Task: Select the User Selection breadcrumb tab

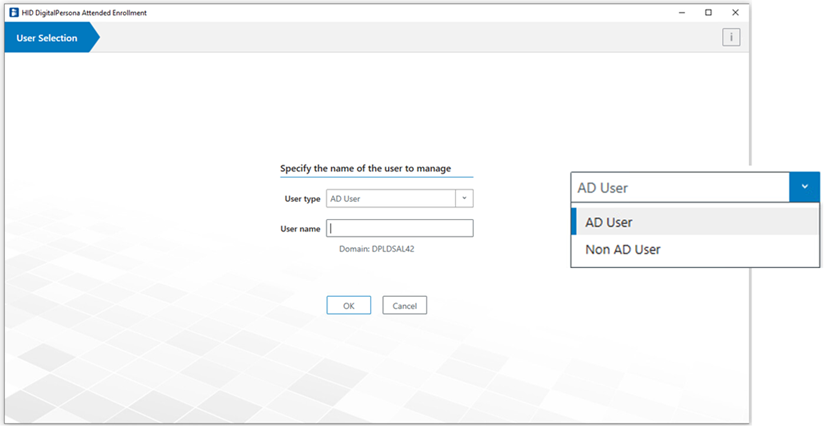Action: tap(48, 38)
